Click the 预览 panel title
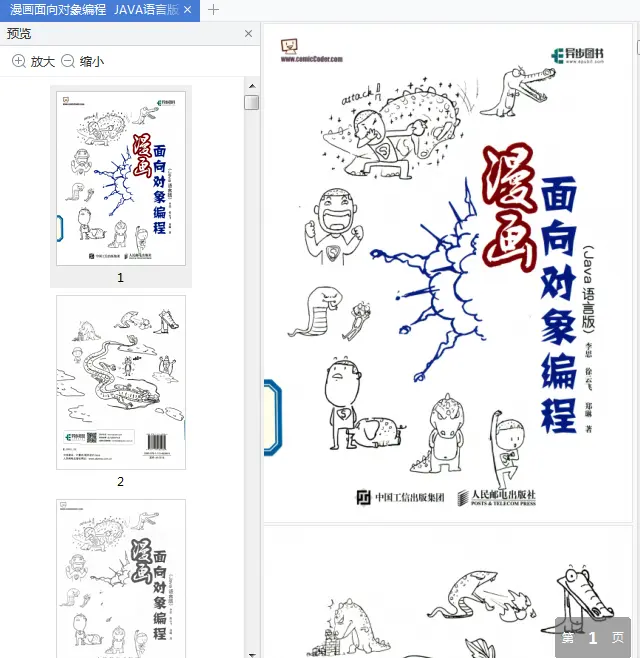 coord(19,34)
